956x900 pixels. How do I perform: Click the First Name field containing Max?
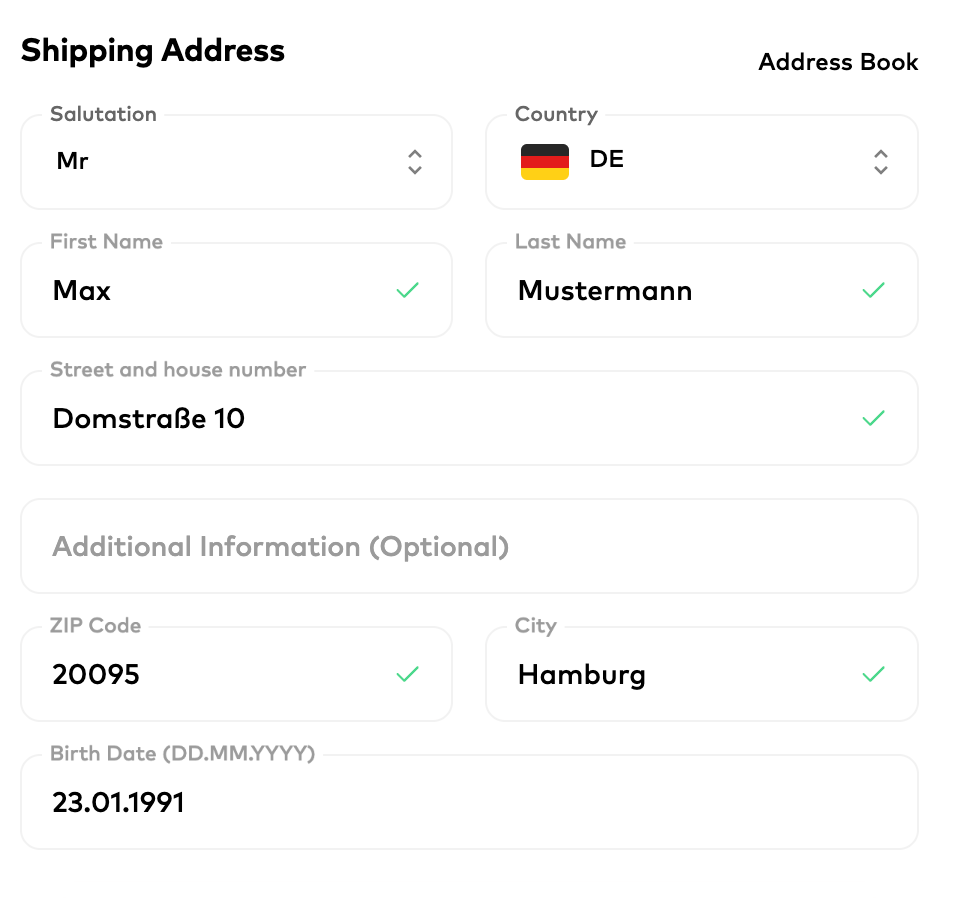tap(220, 291)
